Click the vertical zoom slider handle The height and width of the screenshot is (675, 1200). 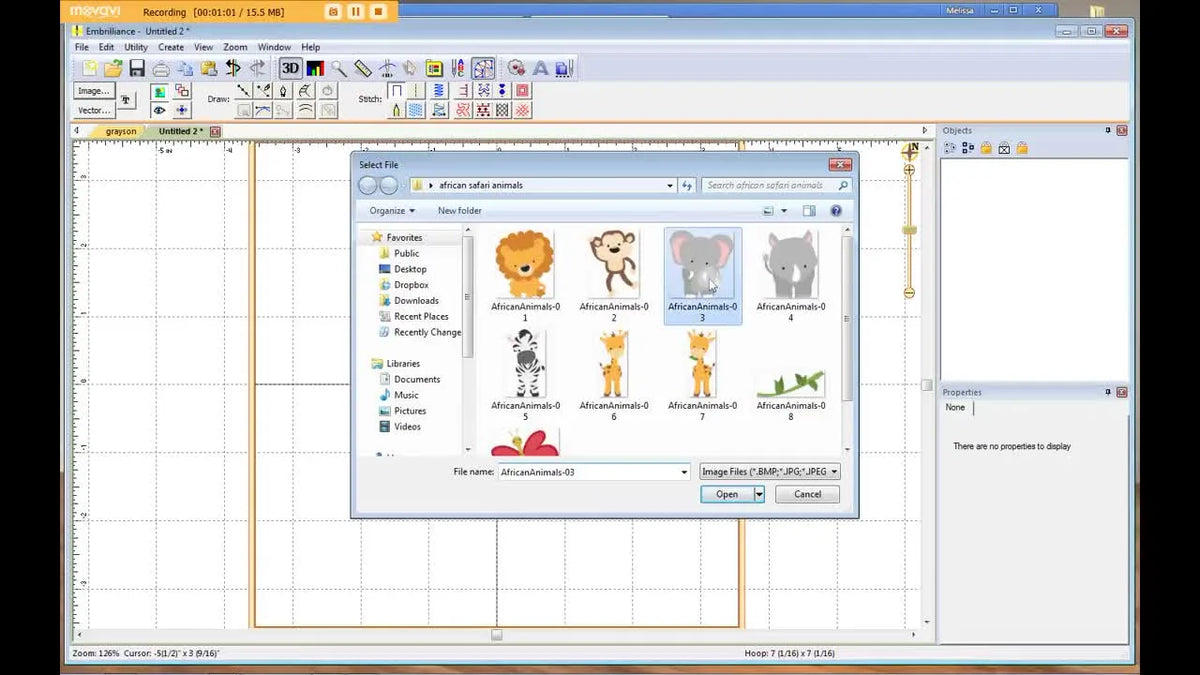(909, 230)
